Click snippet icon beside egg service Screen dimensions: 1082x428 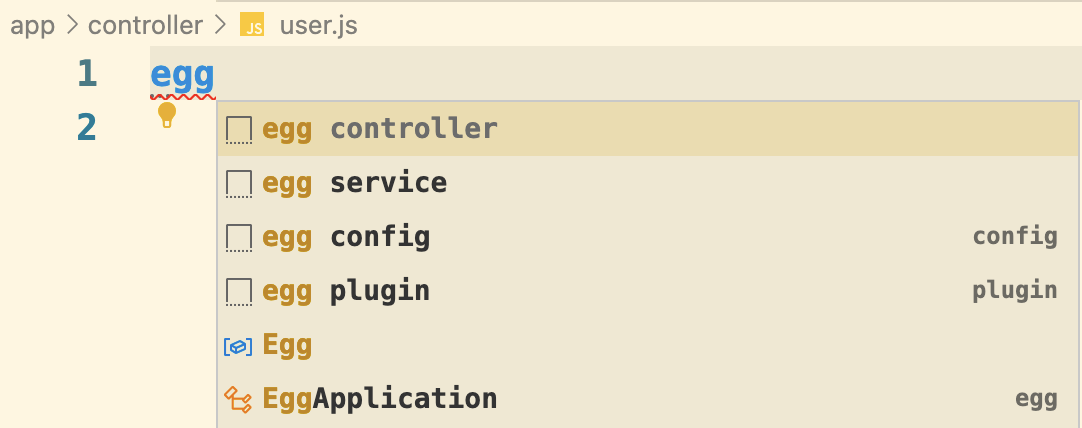point(238,183)
